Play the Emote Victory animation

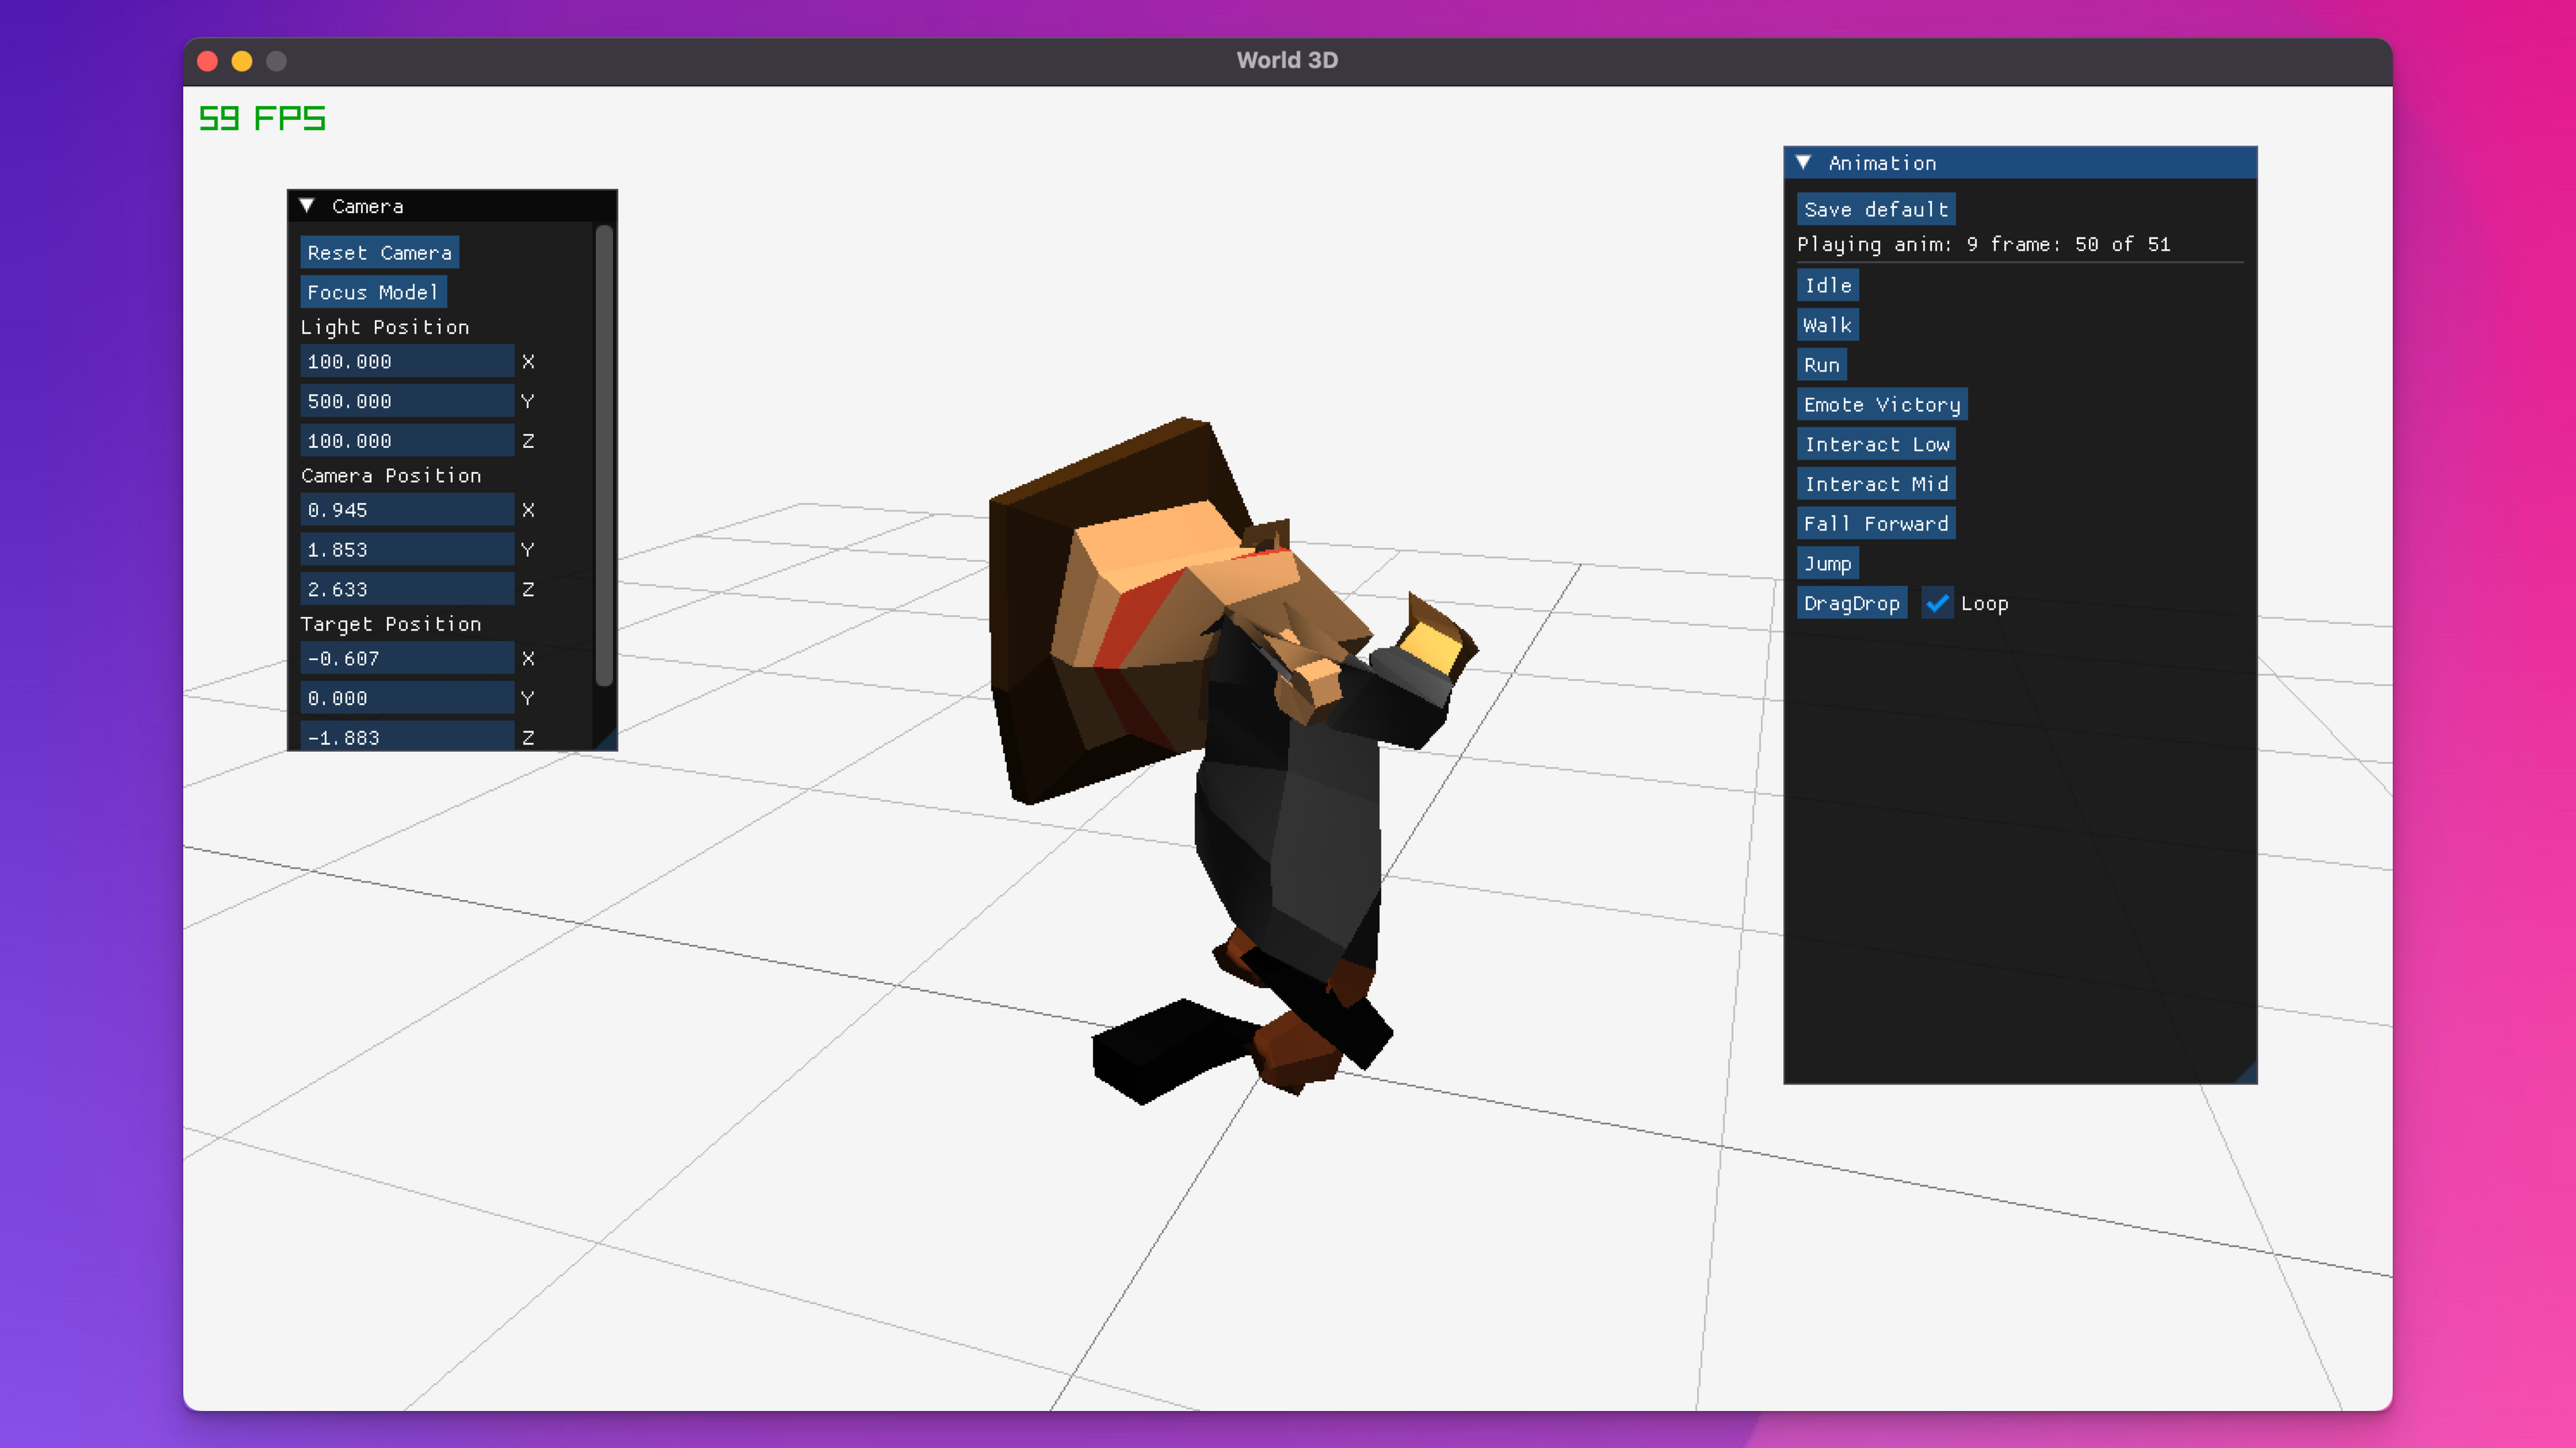point(1881,404)
